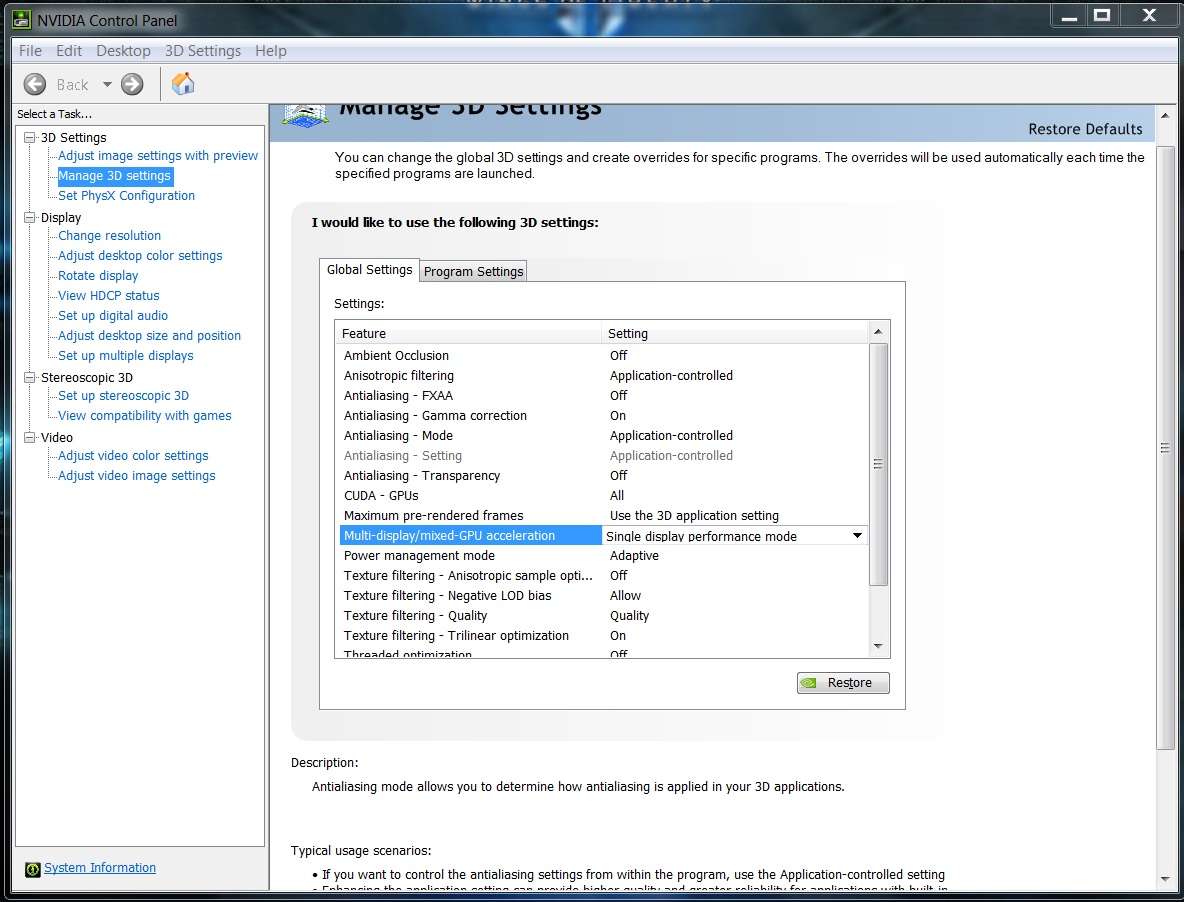
Task: Click the NVIDIA Control Panel title bar icon
Action: coord(22,20)
